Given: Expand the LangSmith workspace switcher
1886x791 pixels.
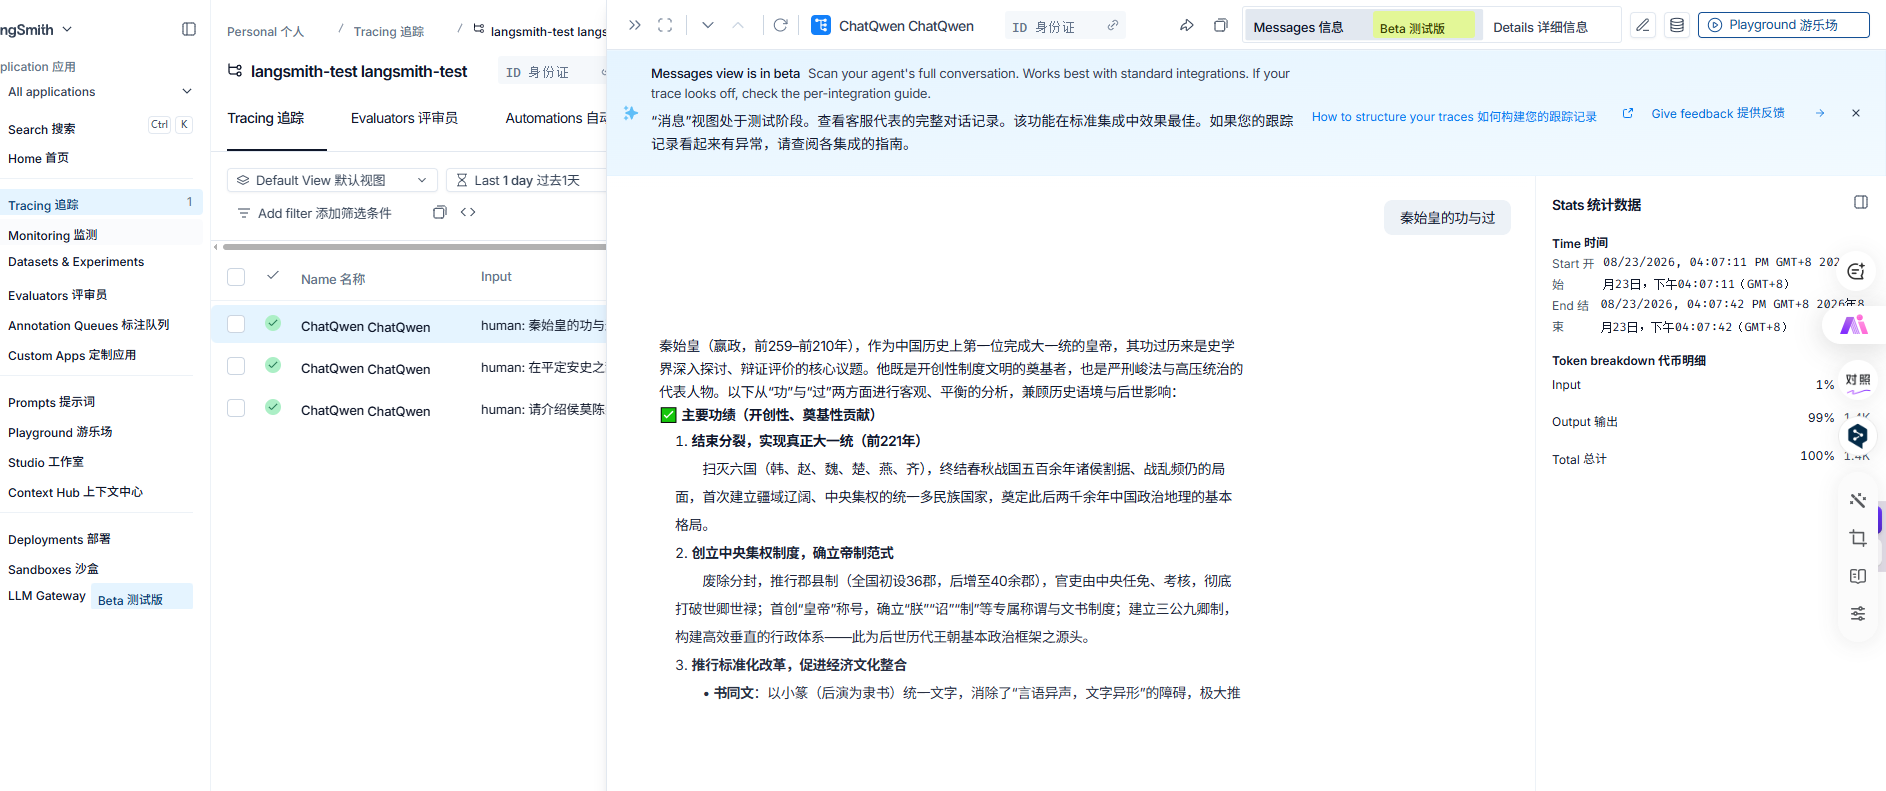Looking at the screenshot, I should click(x=37, y=29).
